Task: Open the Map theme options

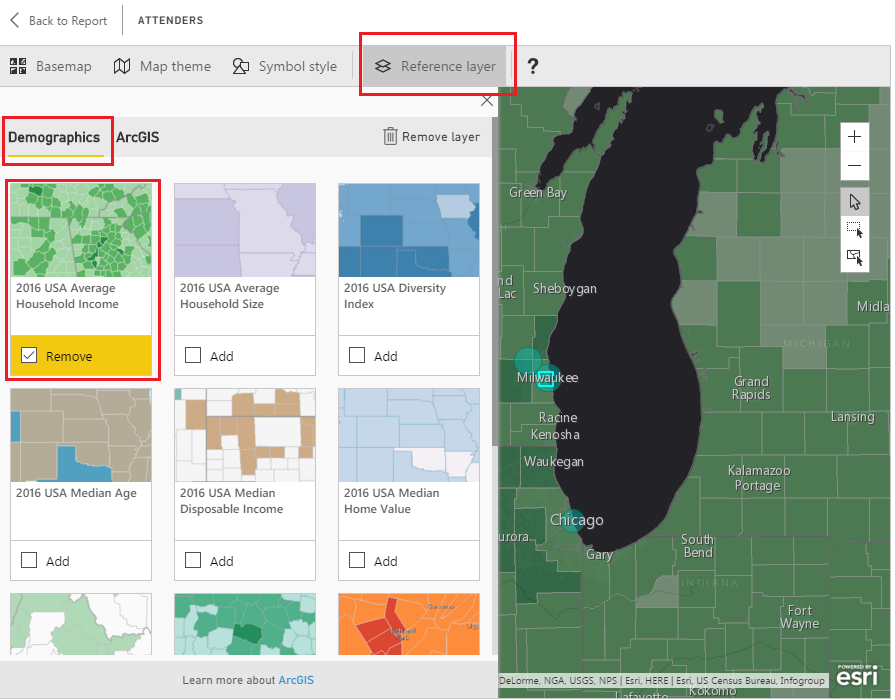Action: click(162, 66)
